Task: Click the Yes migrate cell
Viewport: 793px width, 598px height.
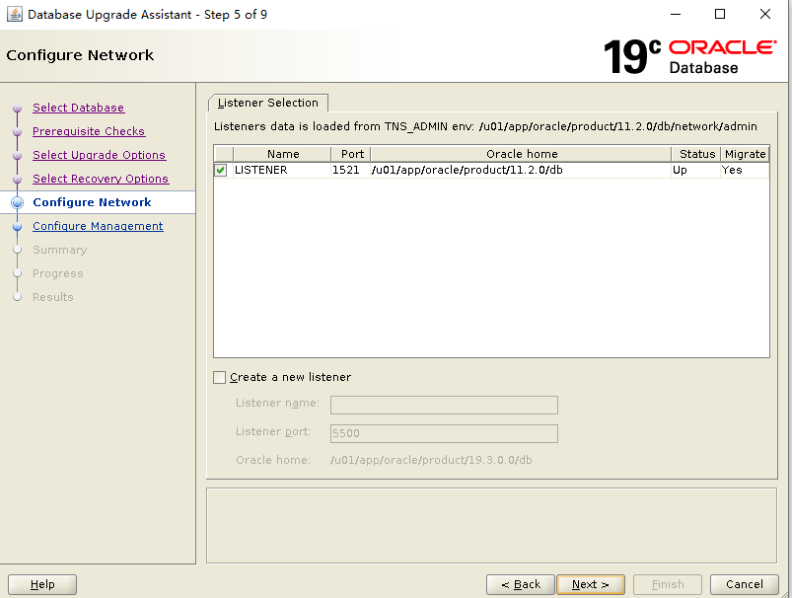Action: coord(744,170)
